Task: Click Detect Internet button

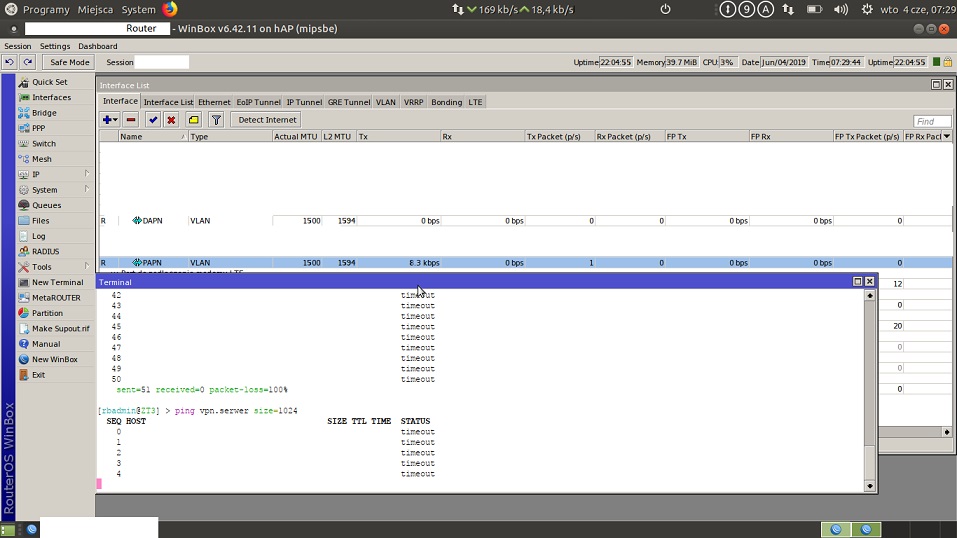Action: [x=267, y=120]
